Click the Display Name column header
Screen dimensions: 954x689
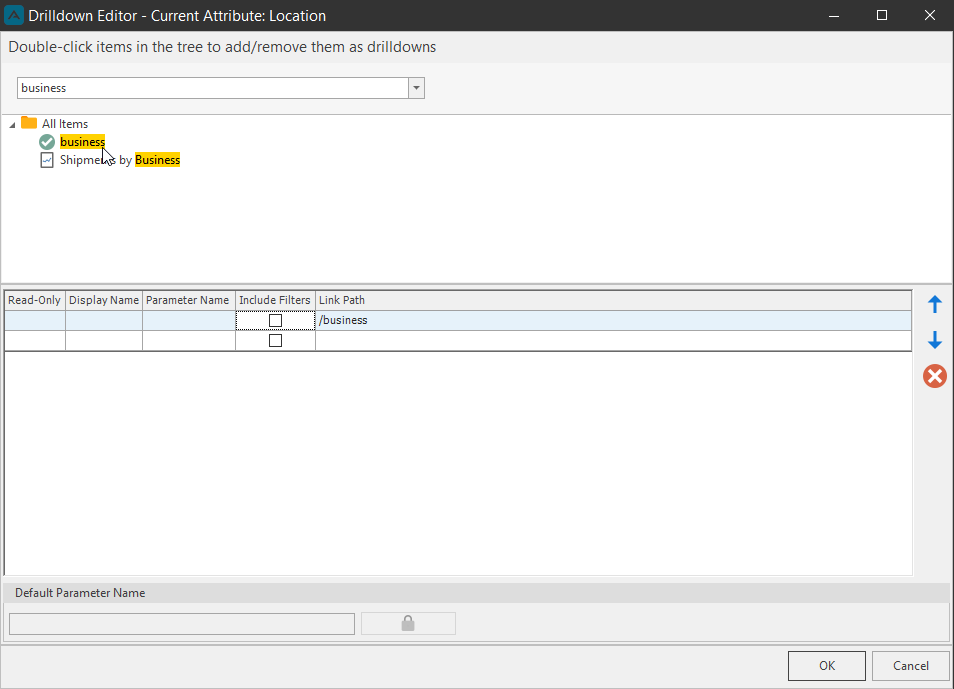click(x=104, y=300)
